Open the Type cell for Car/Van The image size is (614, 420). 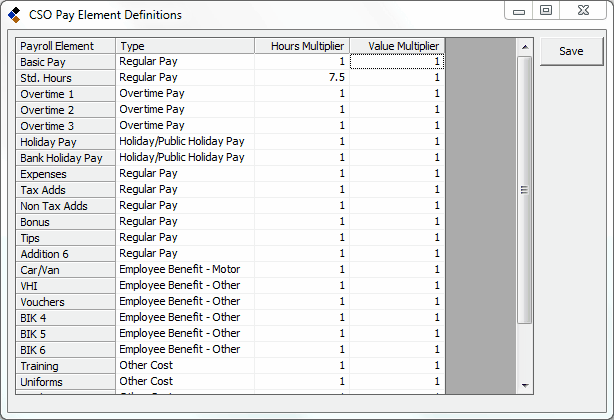point(178,270)
